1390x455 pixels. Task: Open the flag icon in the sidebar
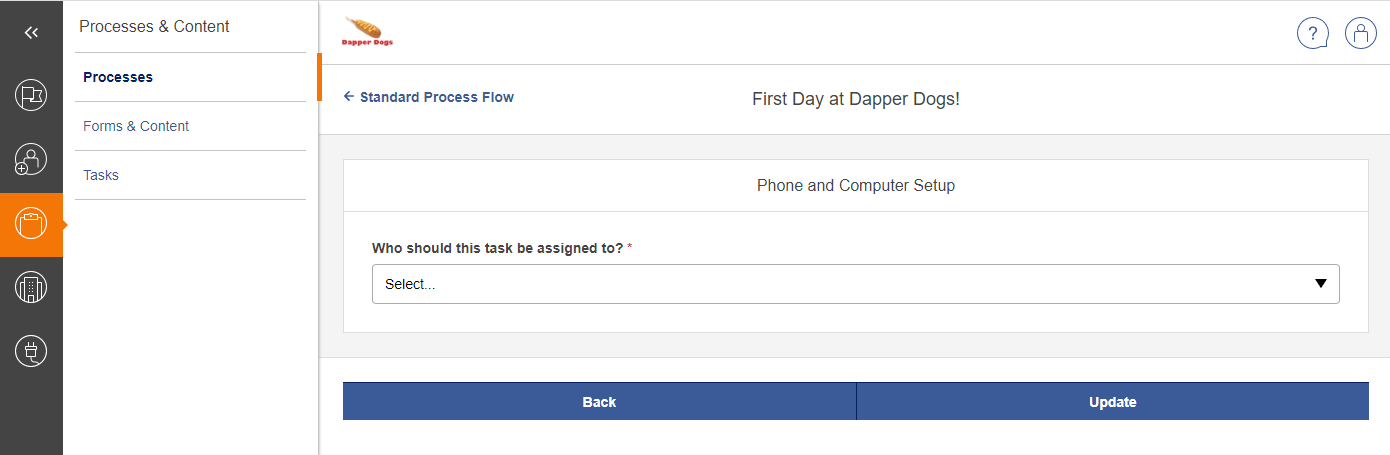point(31,96)
